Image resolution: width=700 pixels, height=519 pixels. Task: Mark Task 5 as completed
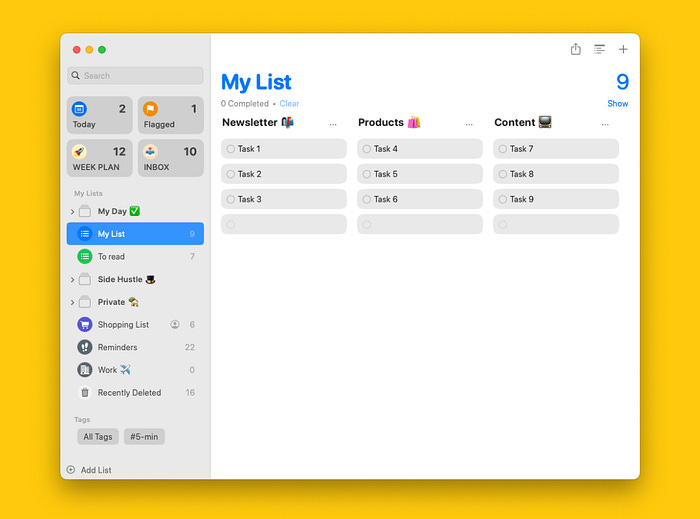(367, 174)
